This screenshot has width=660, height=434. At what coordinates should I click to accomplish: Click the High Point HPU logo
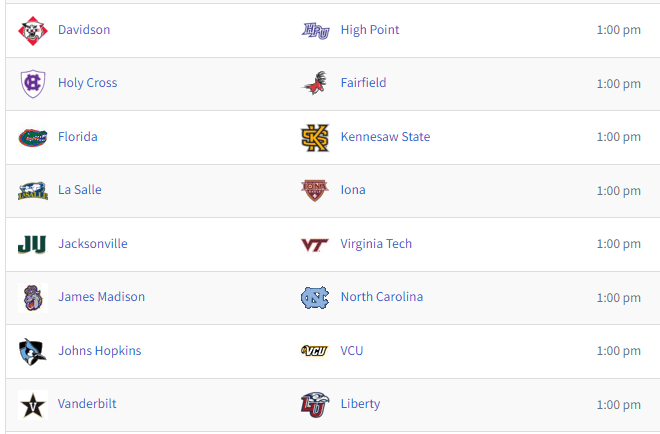tap(315, 30)
